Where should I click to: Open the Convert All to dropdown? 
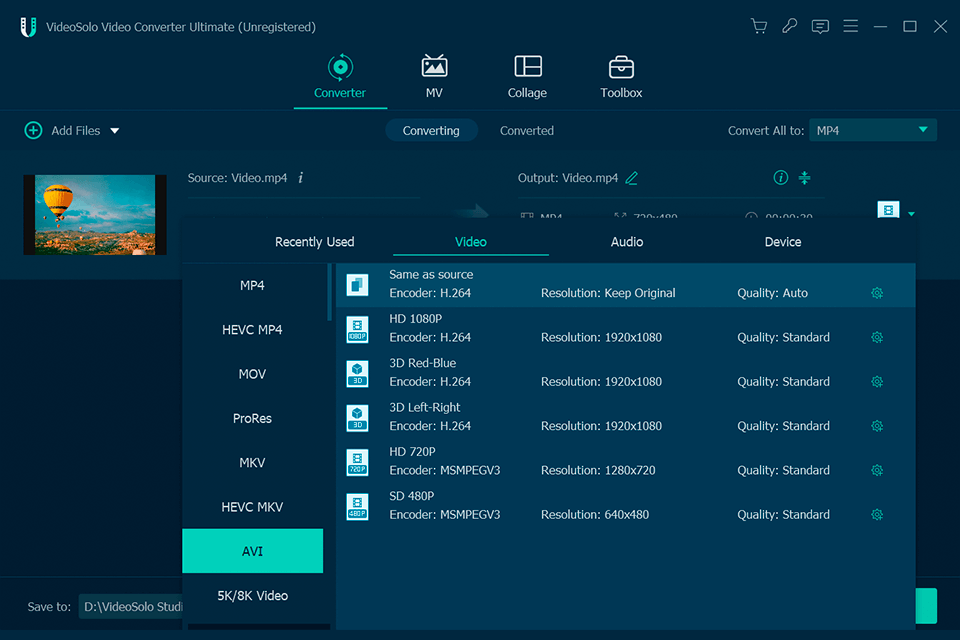tap(872, 129)
